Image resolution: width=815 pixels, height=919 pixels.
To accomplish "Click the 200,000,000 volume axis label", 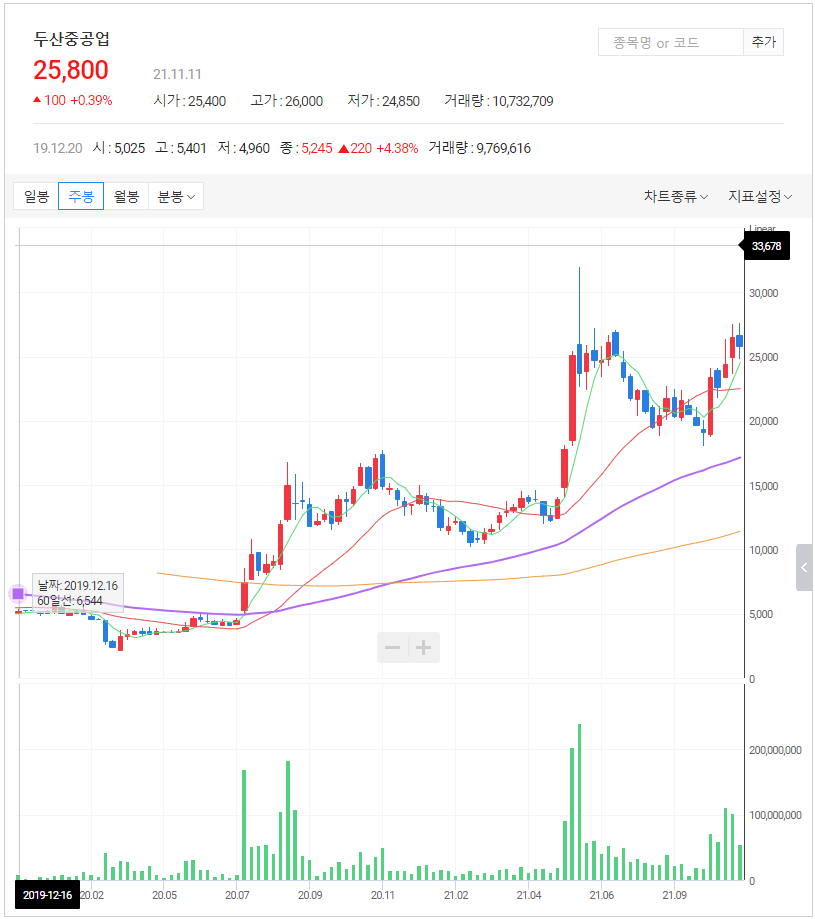I will click(775, 750).
